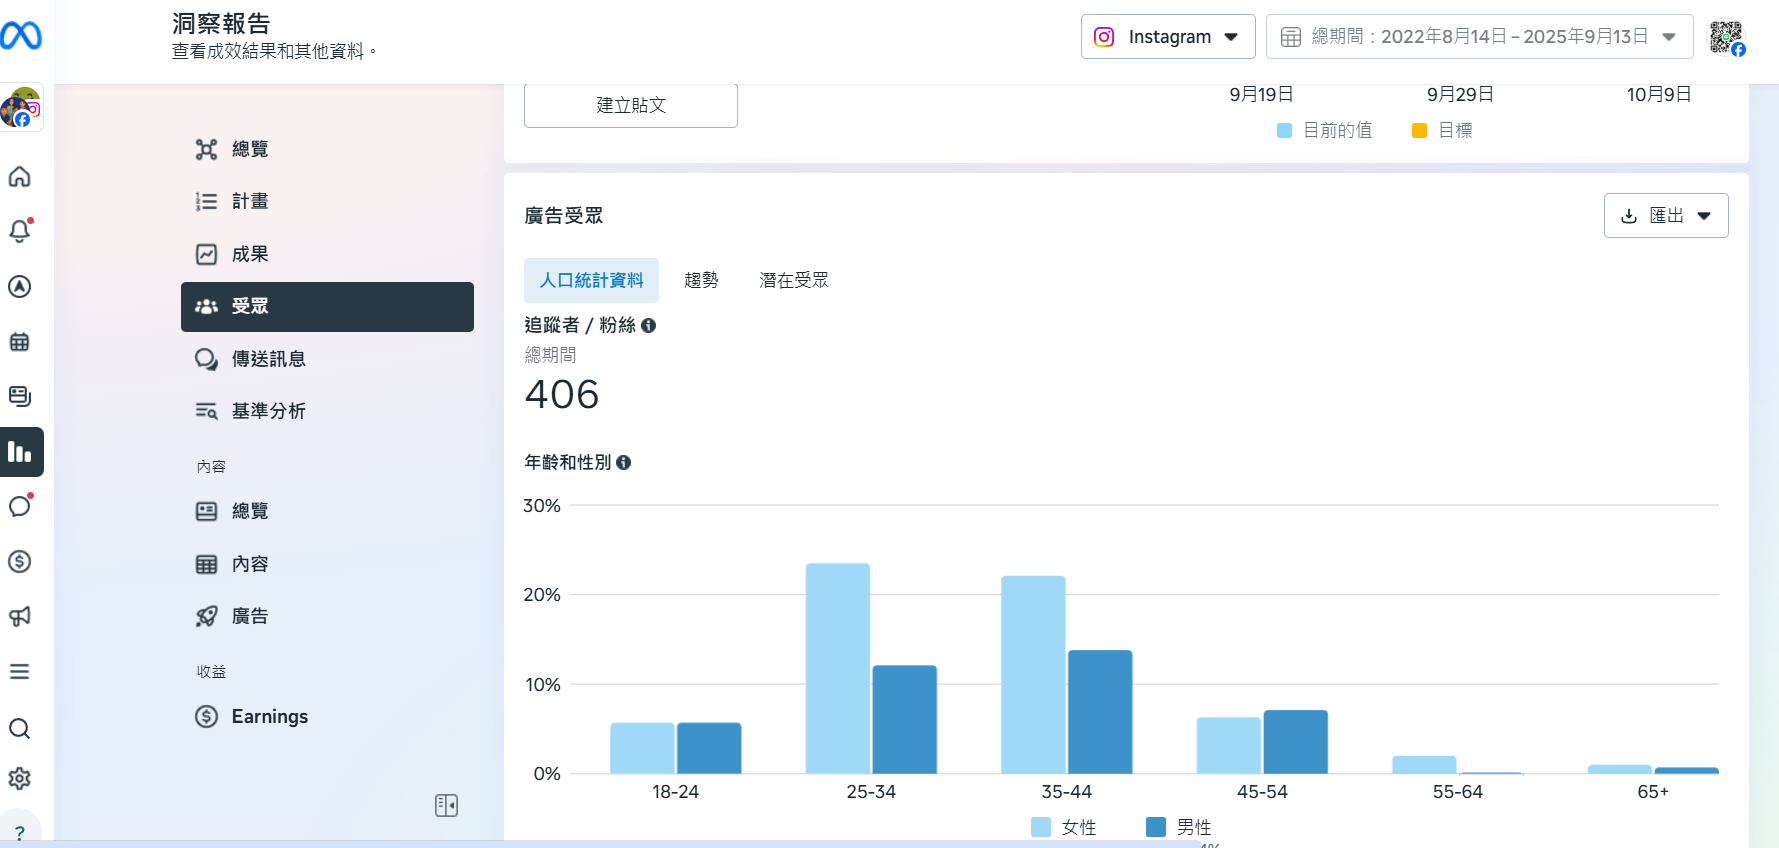
Task: Switch to the 潛在受眾 tab
Action: (x=793, y=281)
